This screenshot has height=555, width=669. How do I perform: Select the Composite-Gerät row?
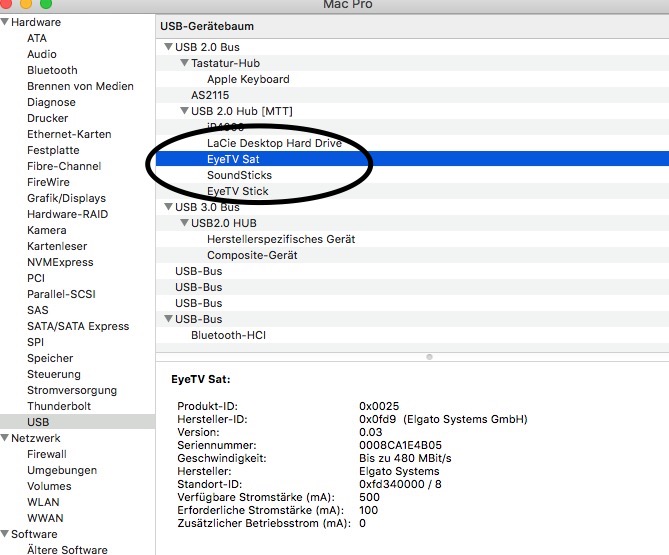(412, 255)
